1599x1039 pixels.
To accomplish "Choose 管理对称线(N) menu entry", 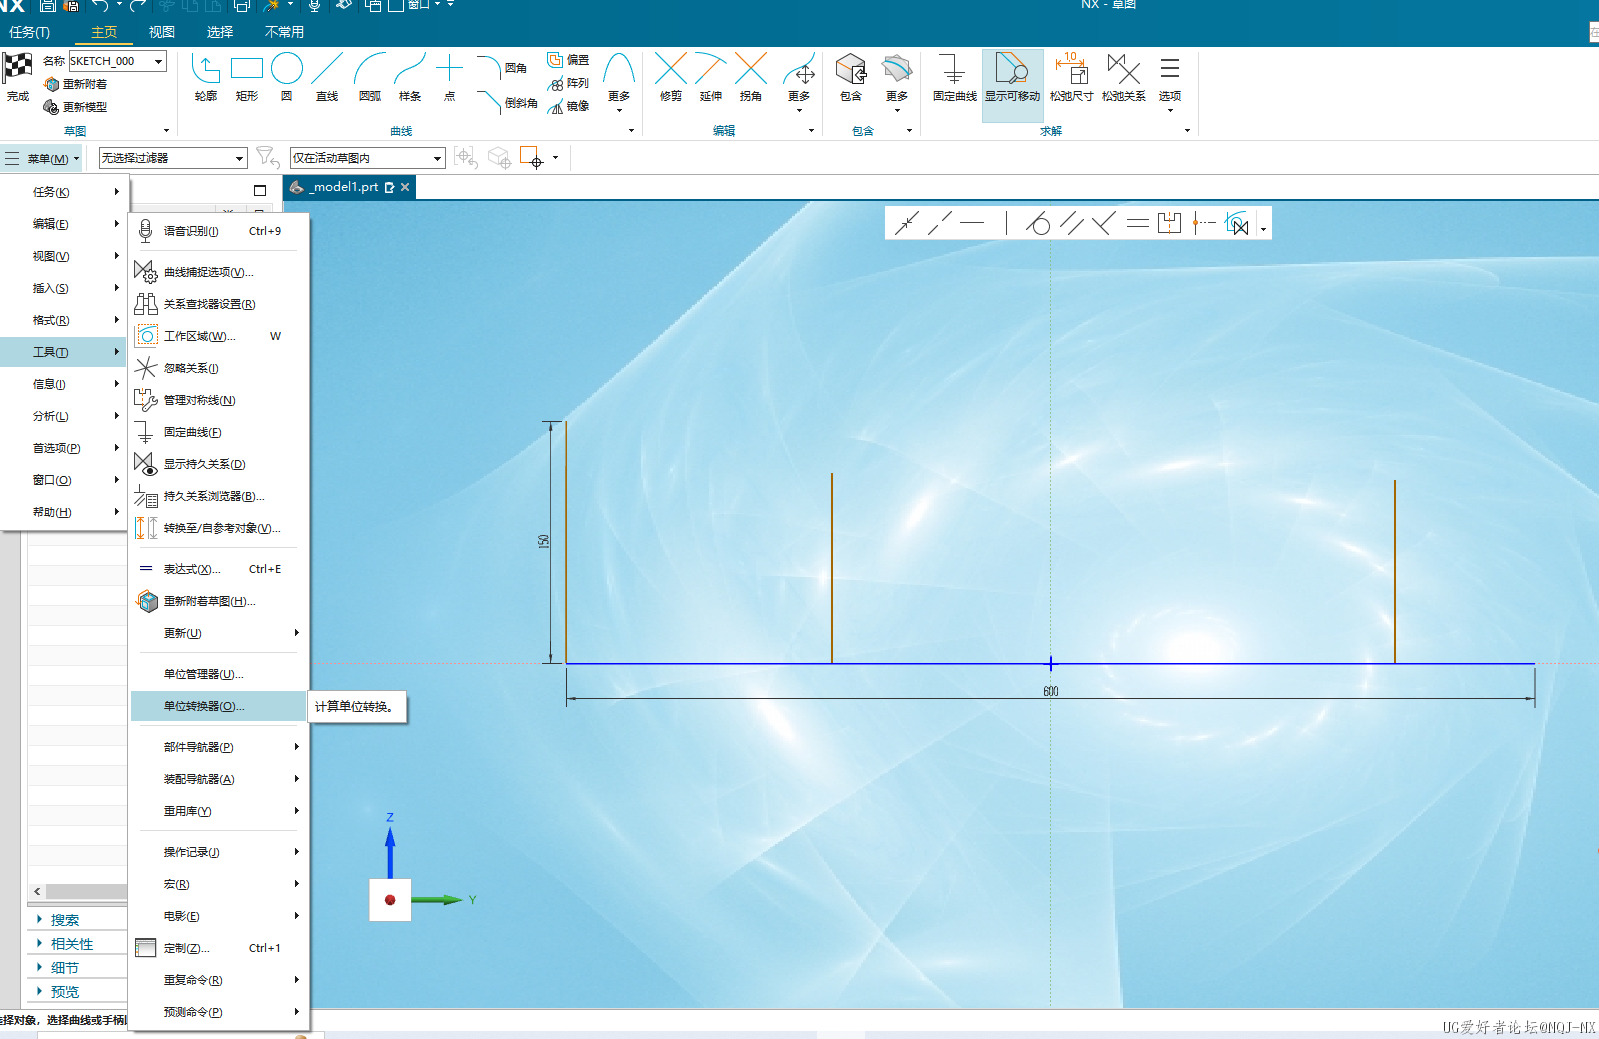I will pyautogui.click(x=218, y=400).
